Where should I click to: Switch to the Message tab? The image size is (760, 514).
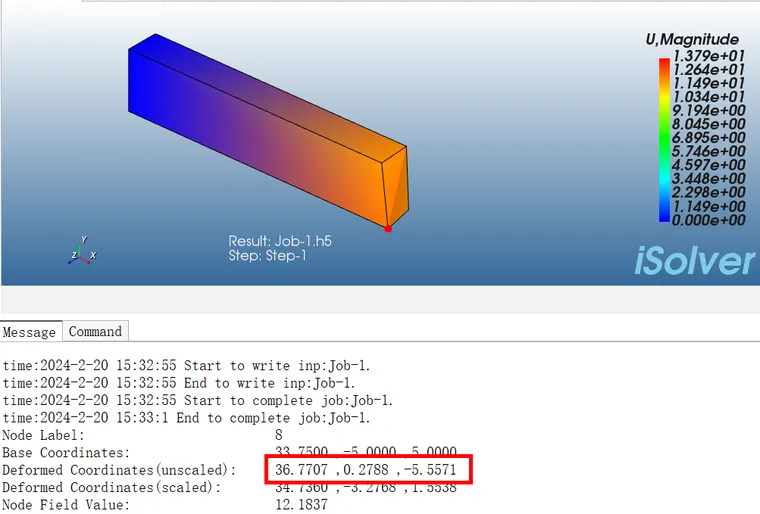click(x=31, y=332)
